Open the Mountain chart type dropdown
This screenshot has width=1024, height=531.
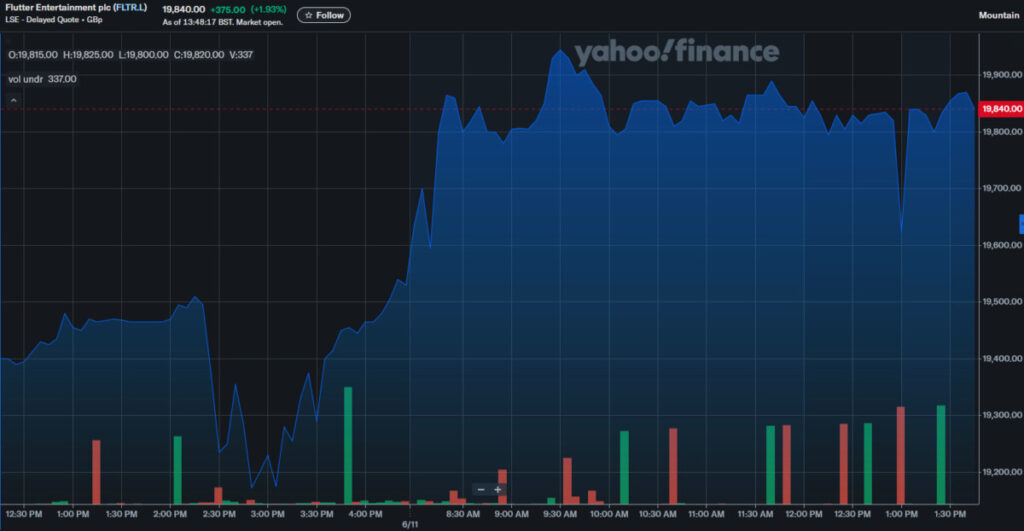pyautogui.click(x=998, y=15)
